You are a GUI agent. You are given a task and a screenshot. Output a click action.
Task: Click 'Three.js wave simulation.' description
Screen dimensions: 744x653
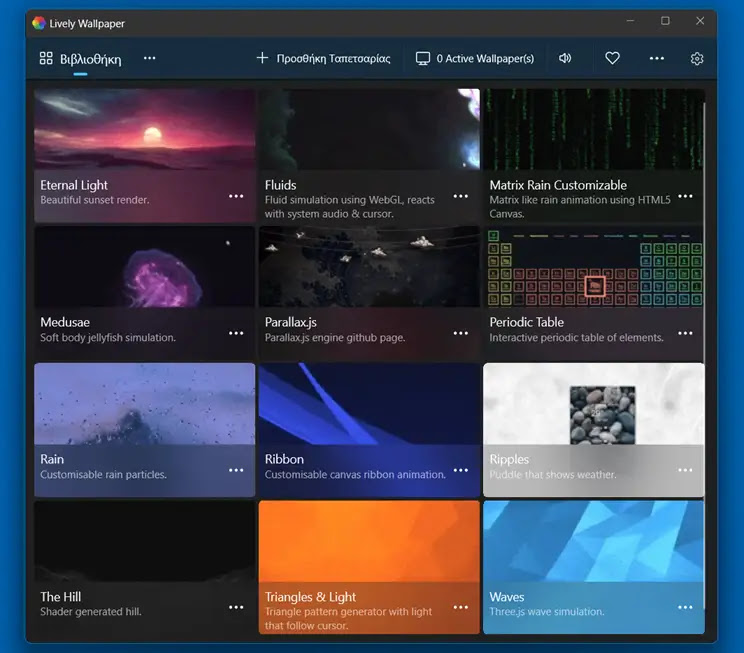(547, 612)
